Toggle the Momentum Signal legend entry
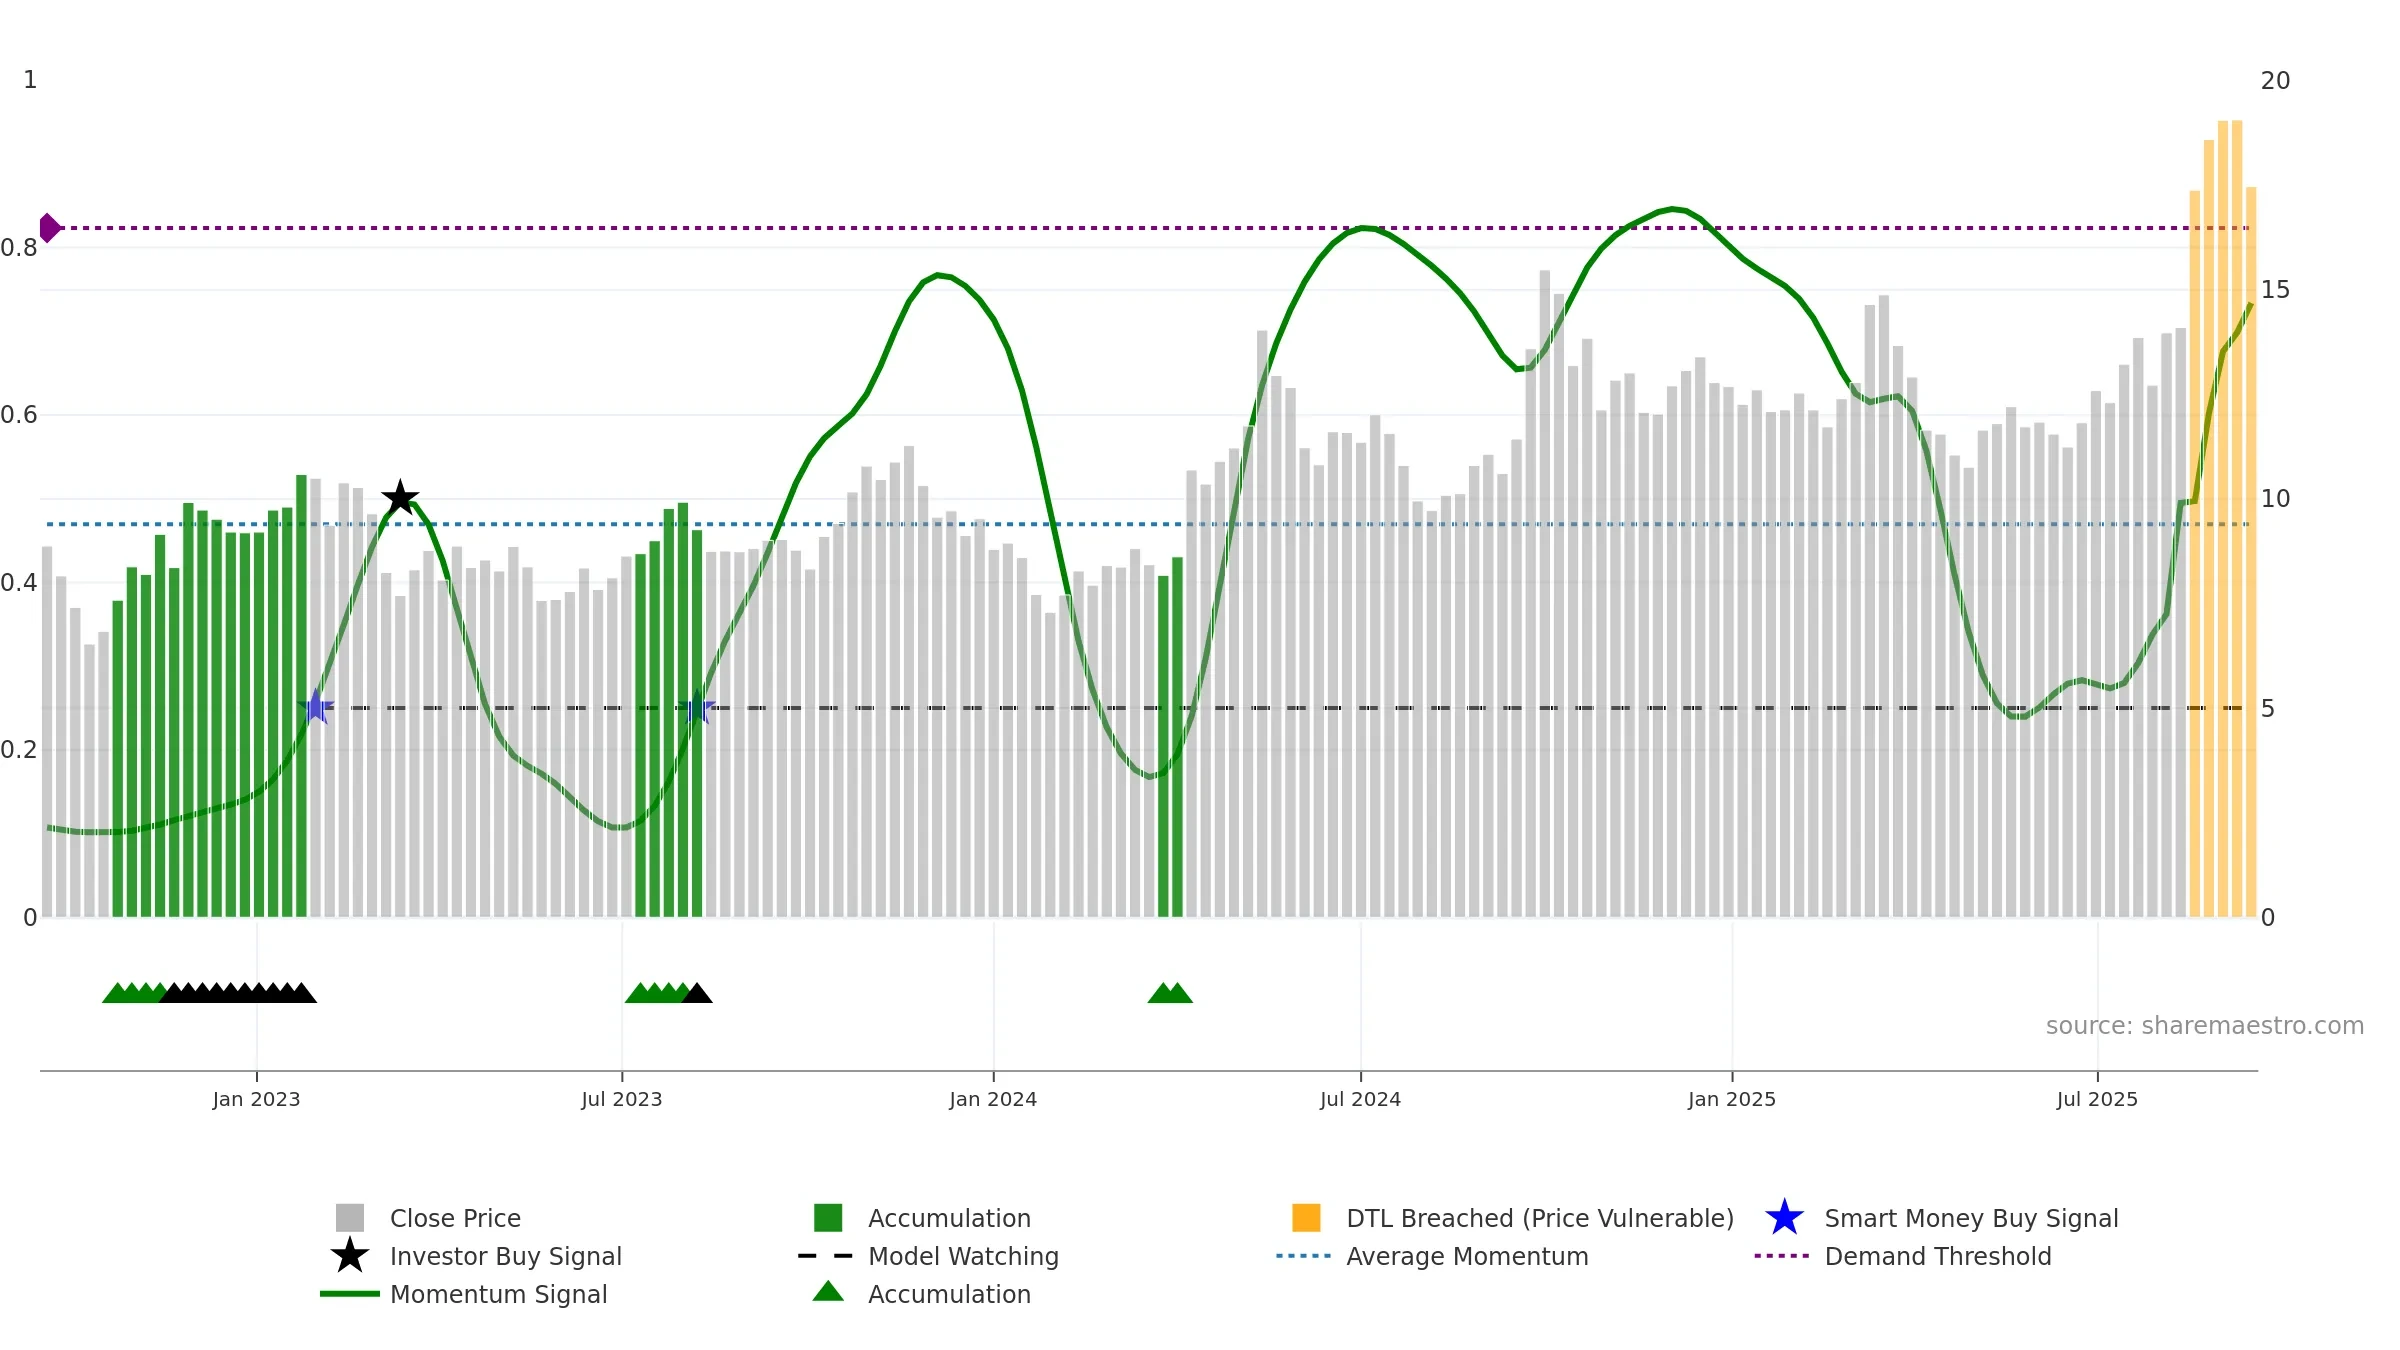2400x1350 pixels. (464, 1294)
